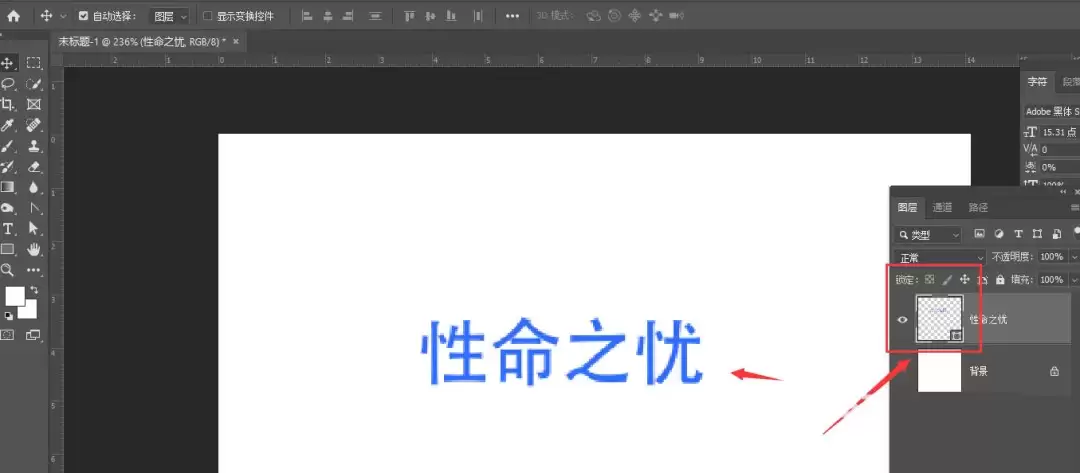Filter layers by shape layer icon
Screen dimensions: 1080x473
coord(1037,234)
